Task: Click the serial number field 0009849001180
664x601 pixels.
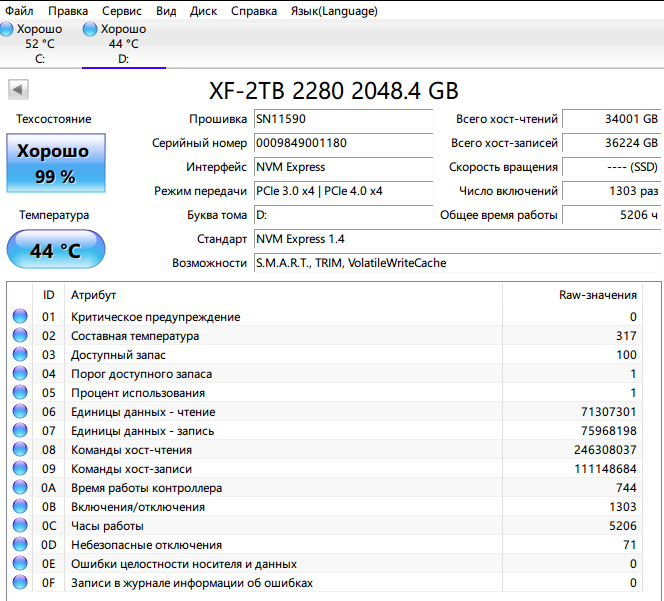Action: coord(343,143)
